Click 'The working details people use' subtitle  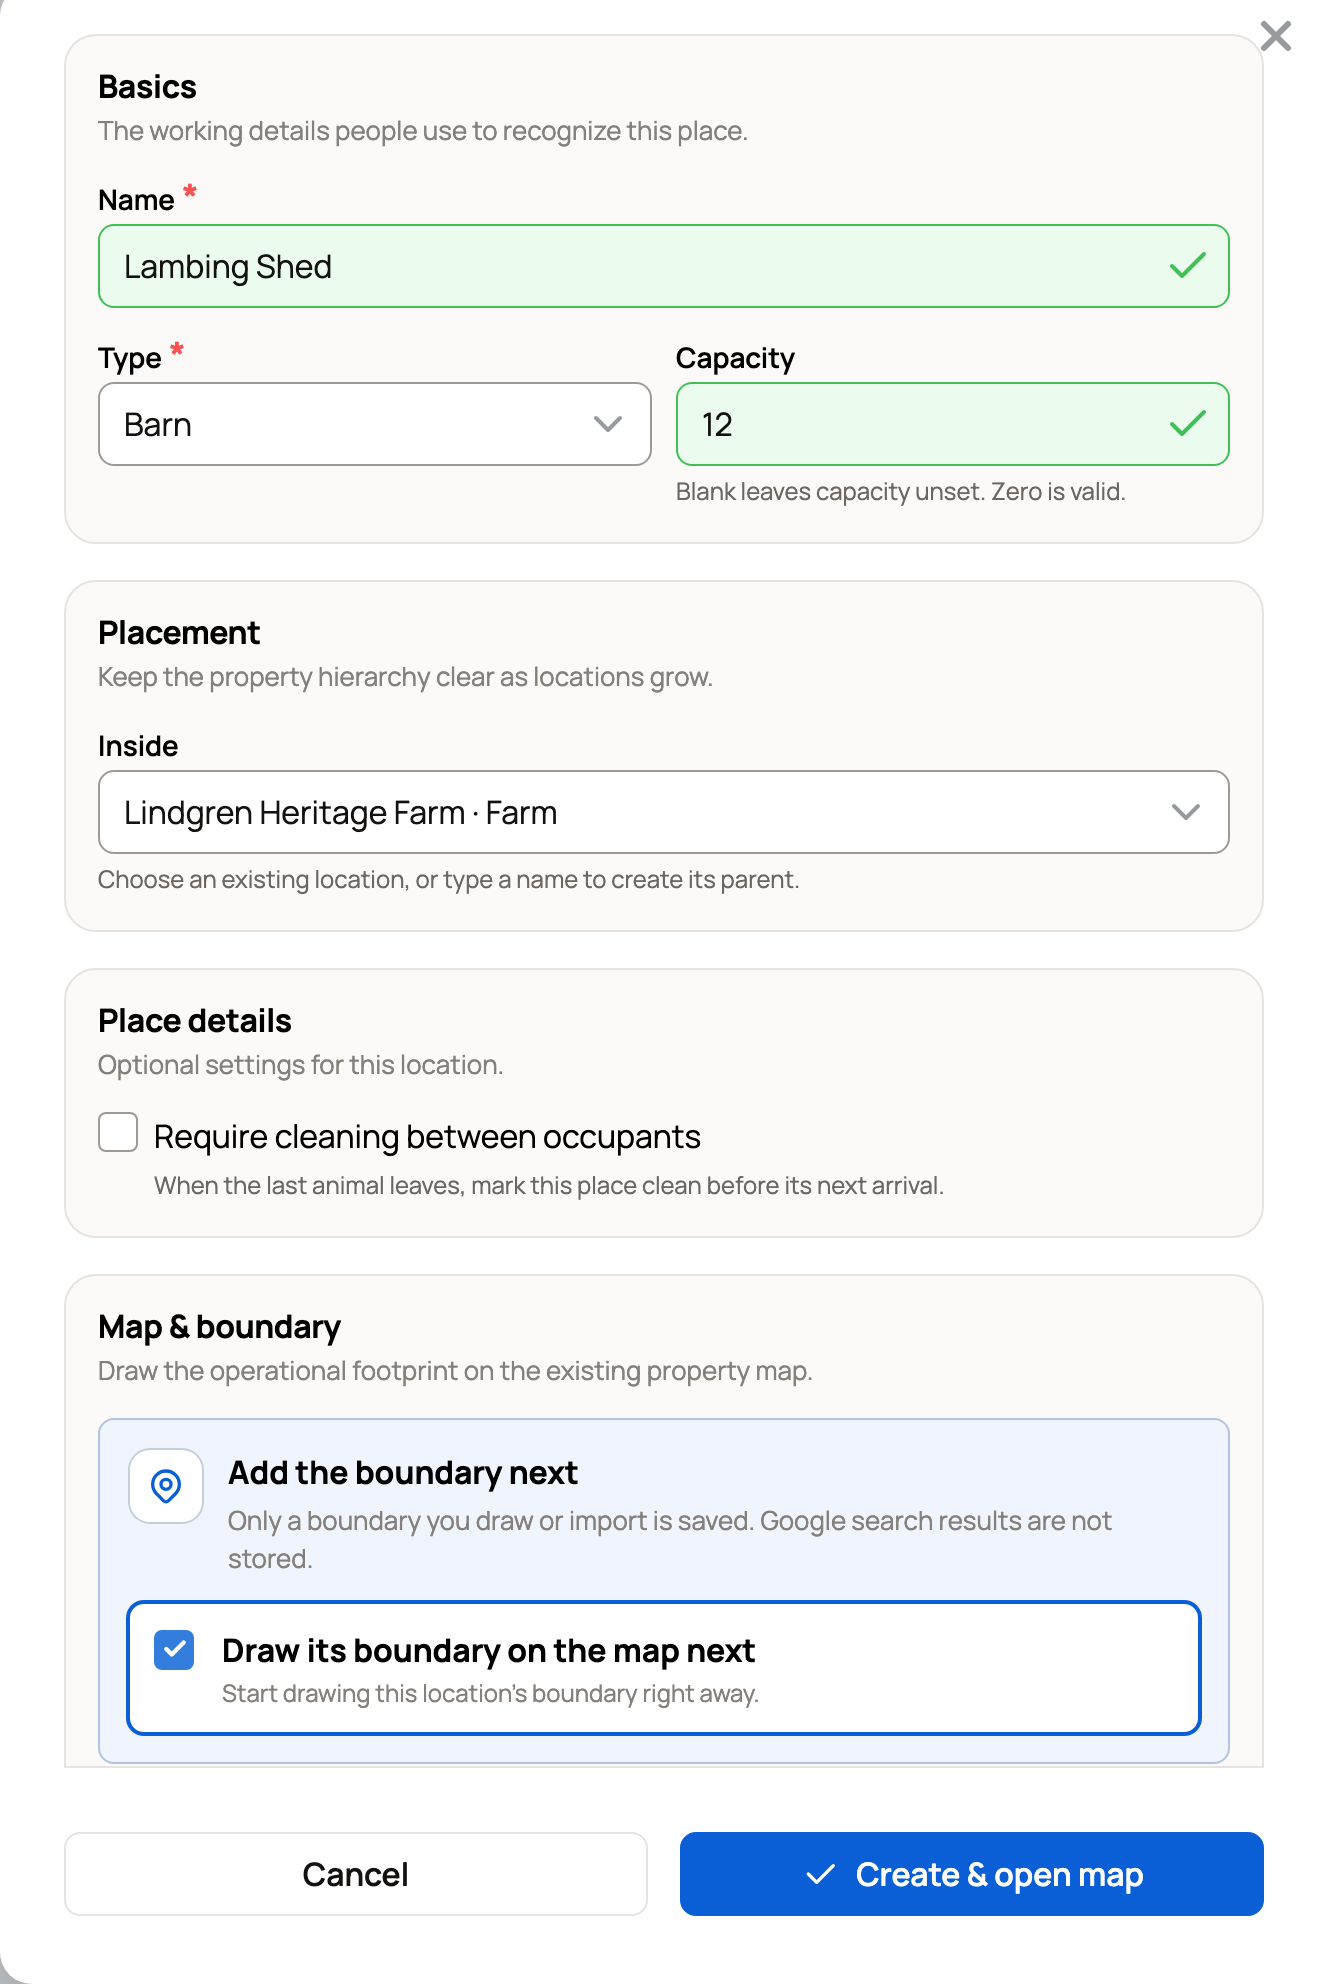(423, 131)
